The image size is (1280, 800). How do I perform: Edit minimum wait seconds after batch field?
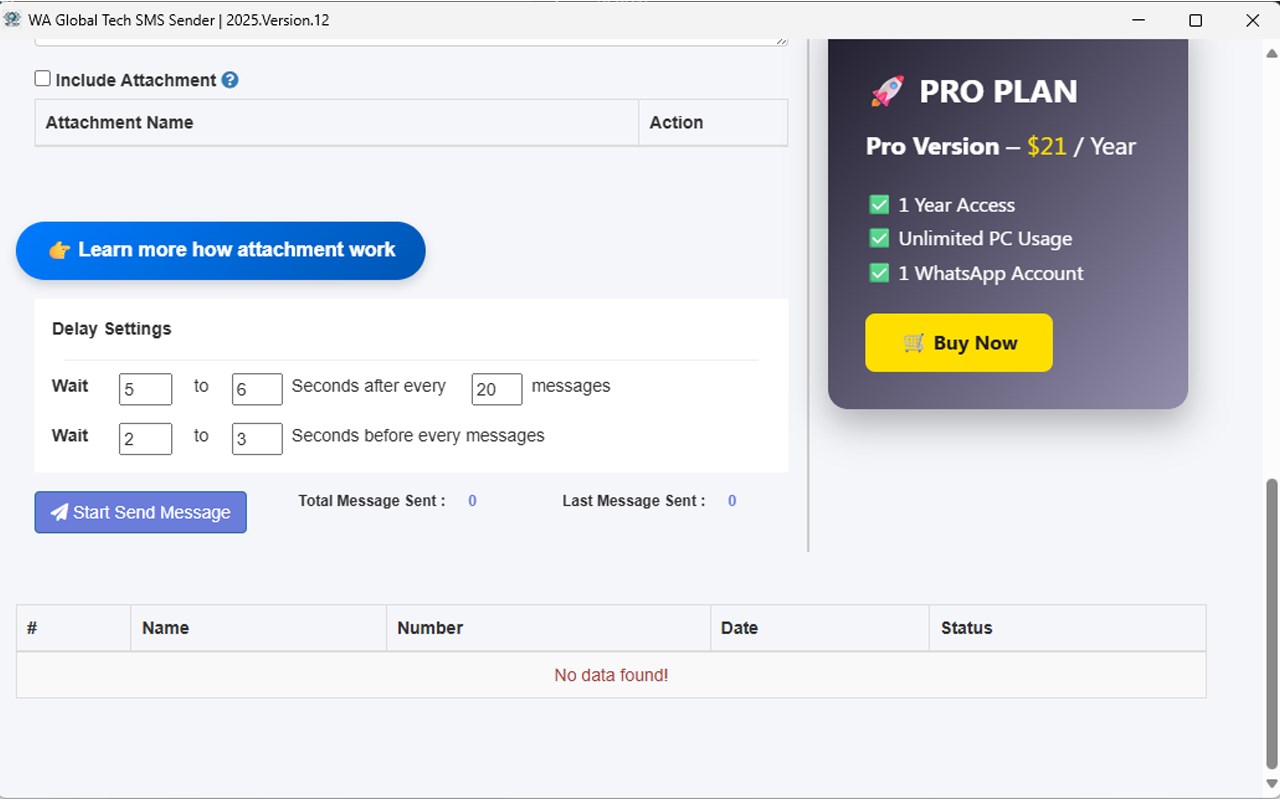coord(145,389)
